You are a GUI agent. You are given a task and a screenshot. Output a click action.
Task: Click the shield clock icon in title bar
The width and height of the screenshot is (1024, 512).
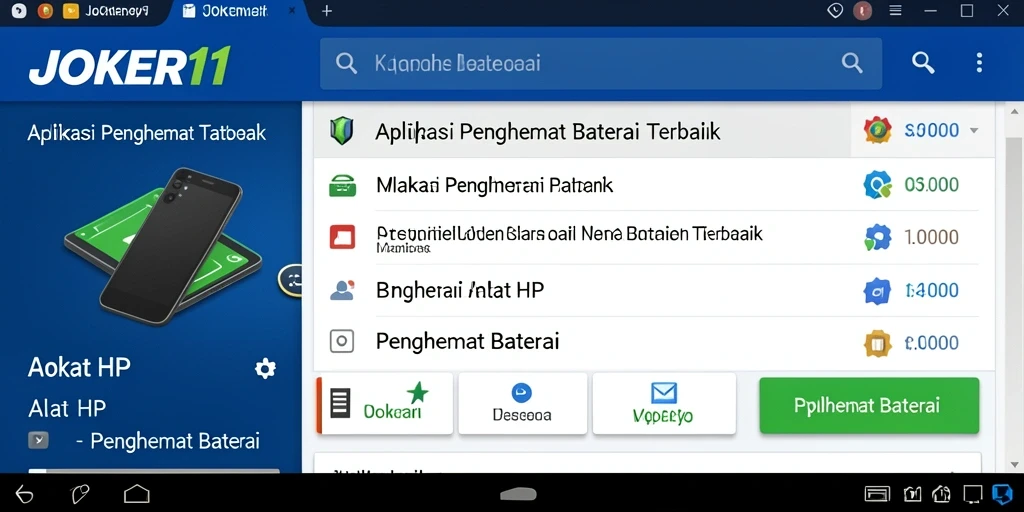835,10
